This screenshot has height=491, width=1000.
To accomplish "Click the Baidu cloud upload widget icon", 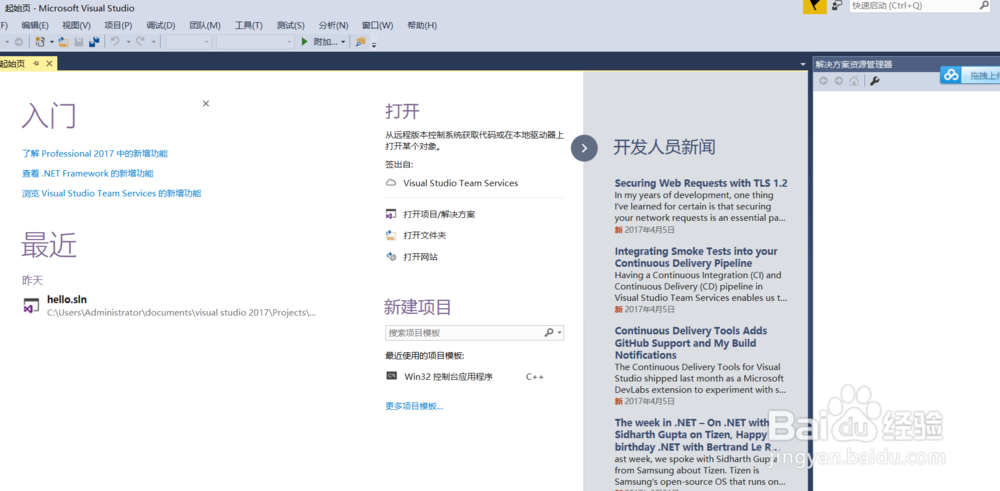I will [x=952, y=75].
